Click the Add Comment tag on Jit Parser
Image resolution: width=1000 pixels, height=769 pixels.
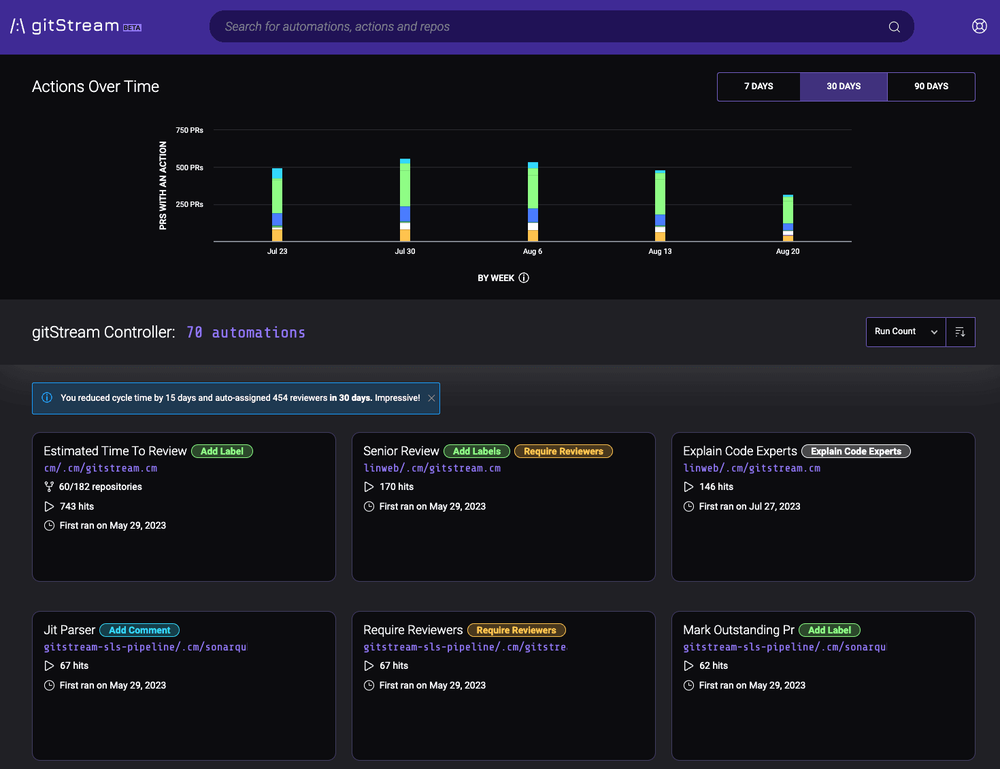pyautogui.click(x=139, y=630)
